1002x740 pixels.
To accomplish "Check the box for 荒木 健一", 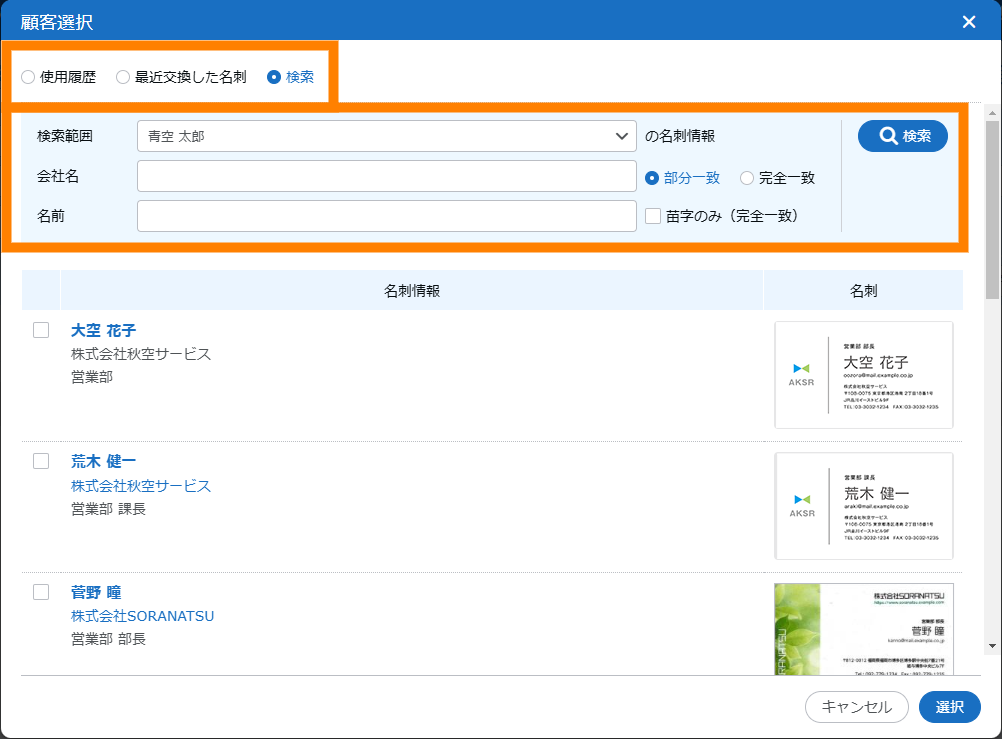I will [x=41, y=461].
